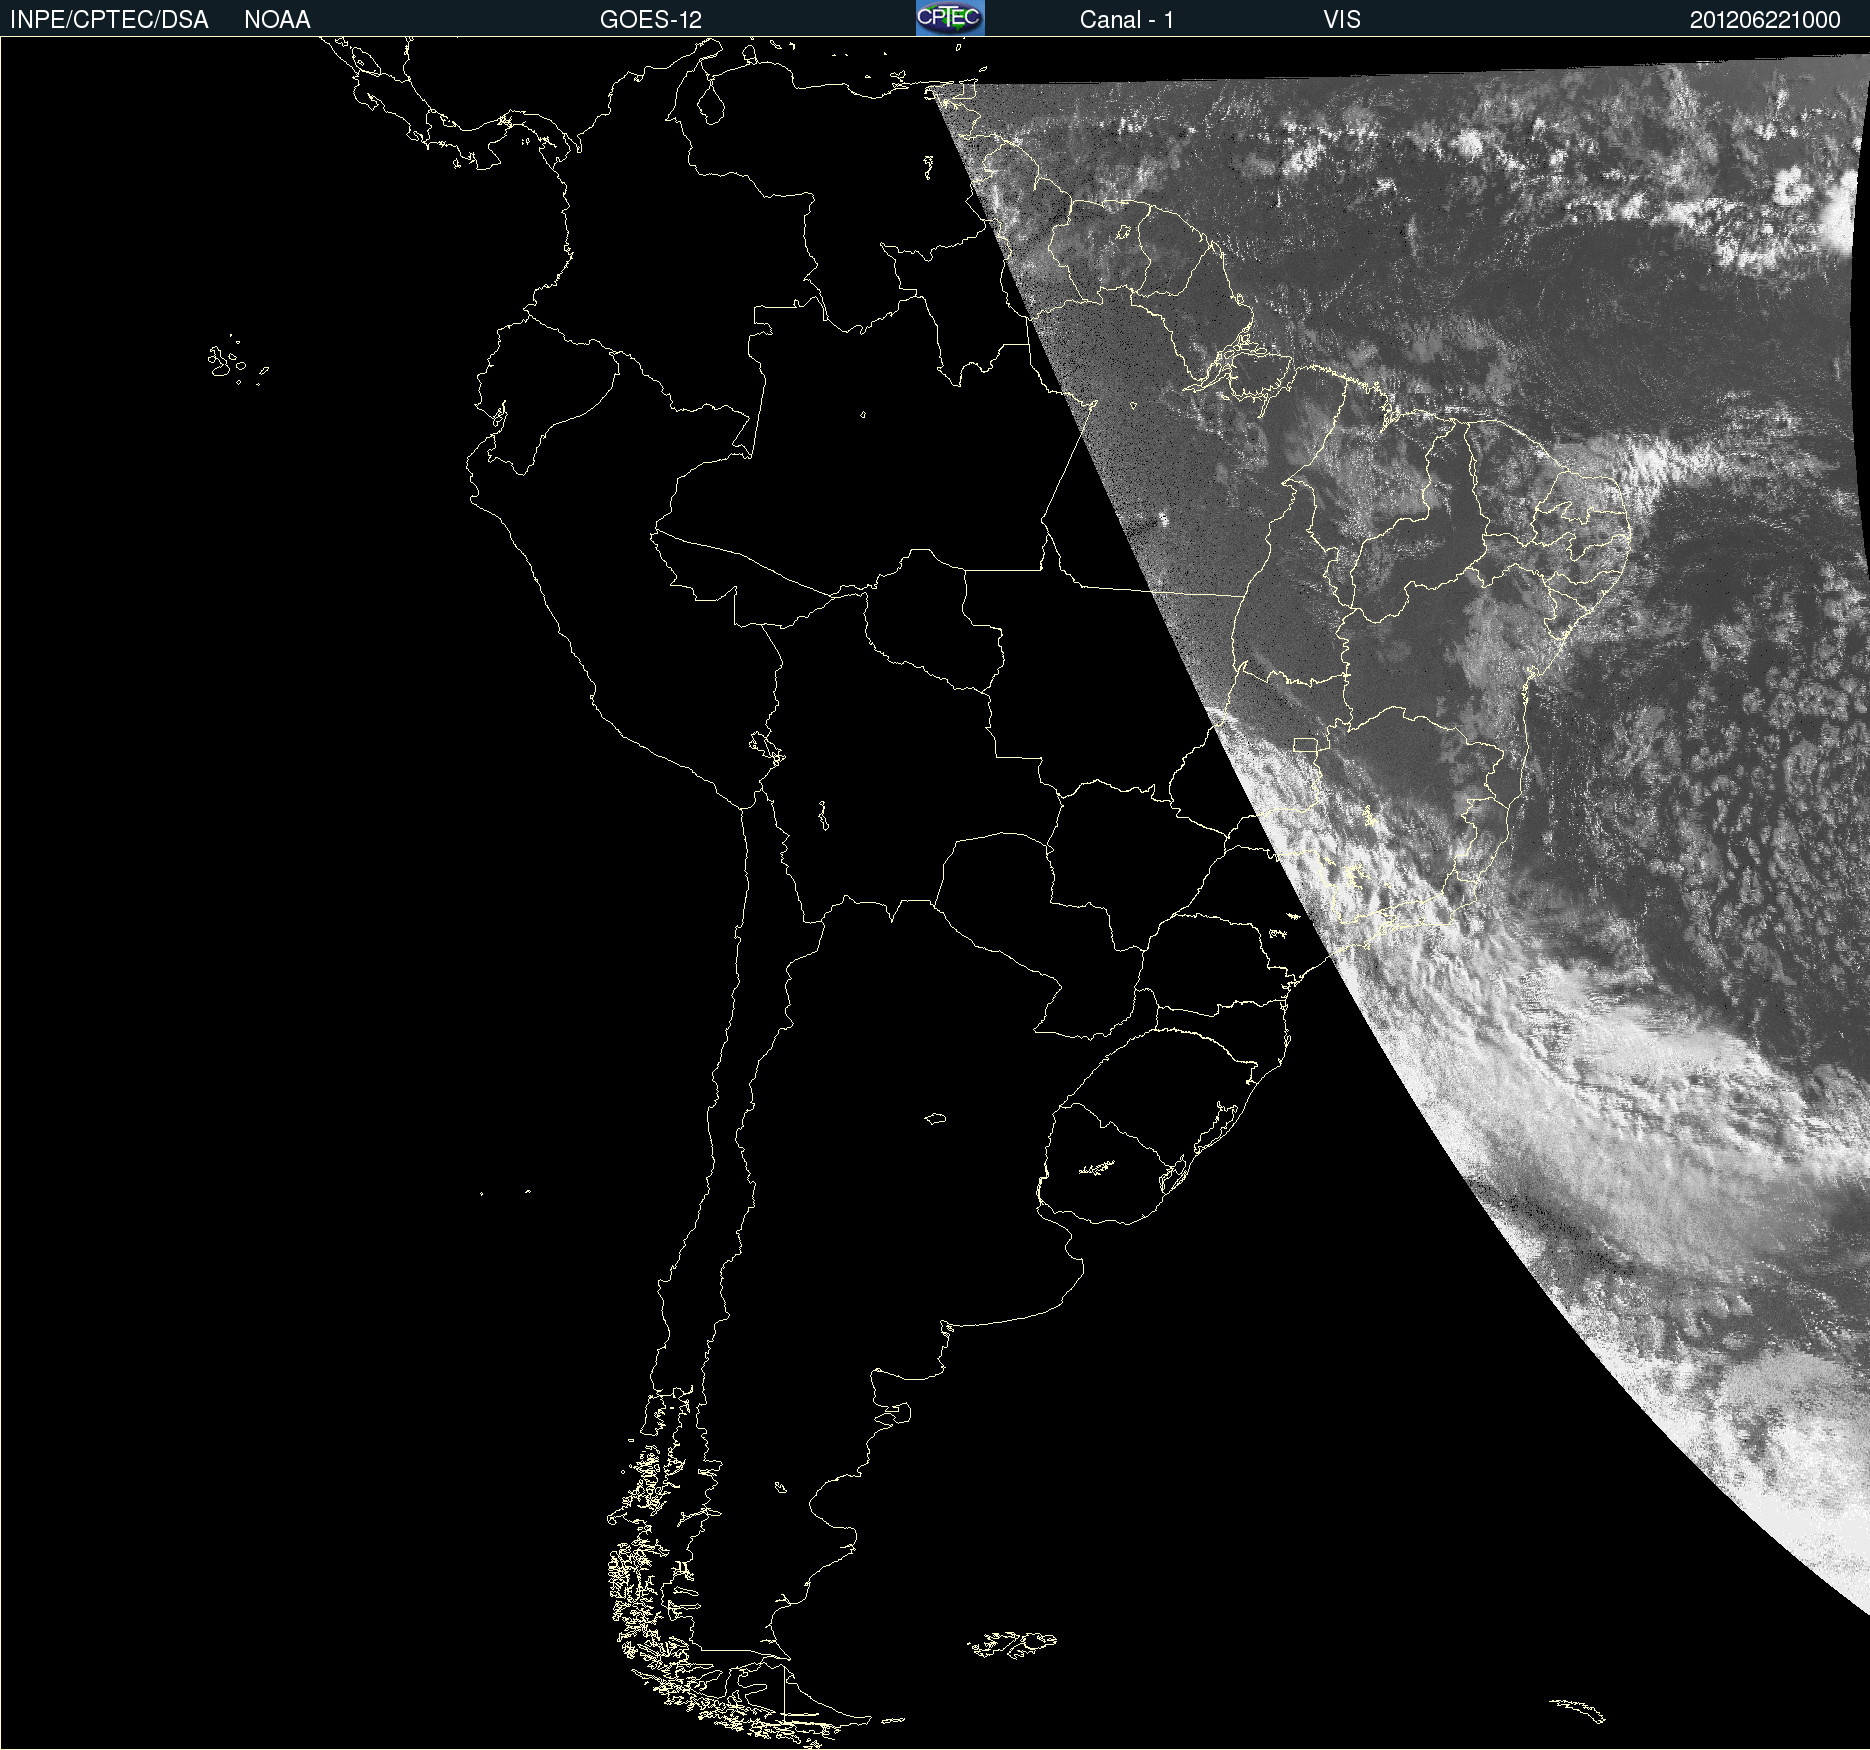Viewport: 1870px width, 1750px height.
Task: Click the CPTEC logo in the header
Action: (x=950, y=18)
